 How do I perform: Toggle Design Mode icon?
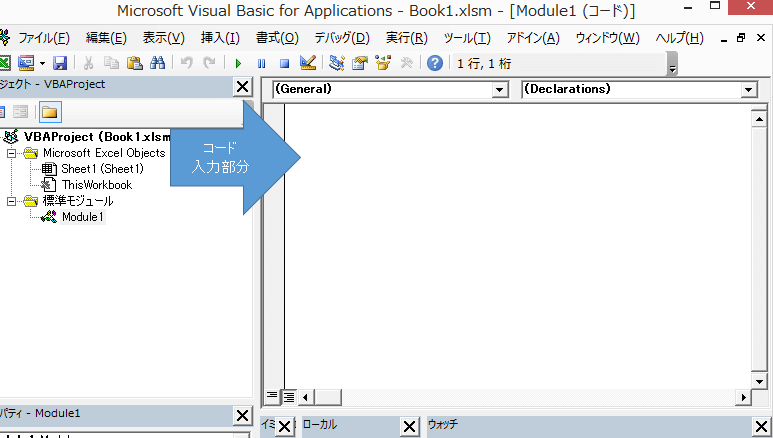pyautogui.click(x=308, y=63)
